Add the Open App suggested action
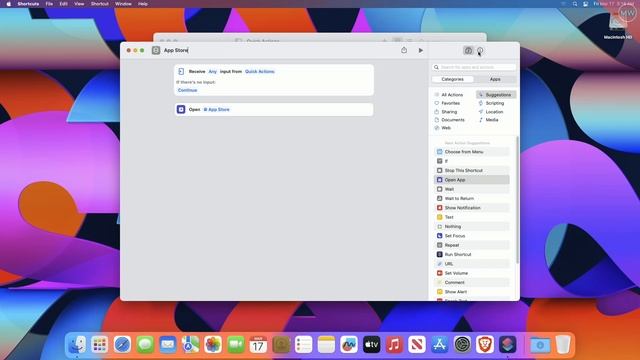Screen dimensions: 640x360 (471, 180)
